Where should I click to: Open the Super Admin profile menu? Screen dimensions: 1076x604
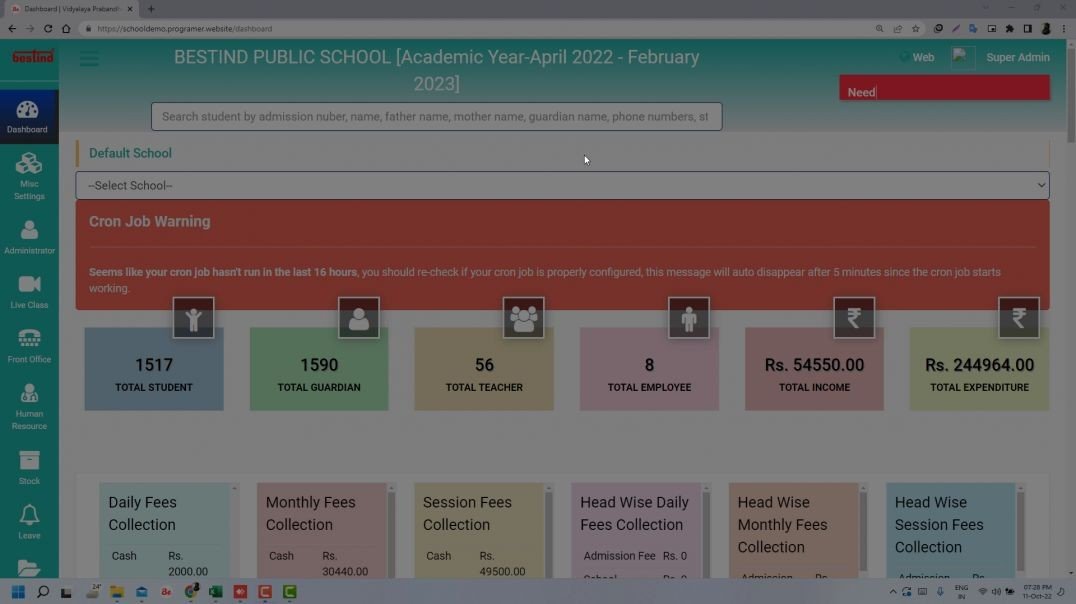coord(1018,57)
